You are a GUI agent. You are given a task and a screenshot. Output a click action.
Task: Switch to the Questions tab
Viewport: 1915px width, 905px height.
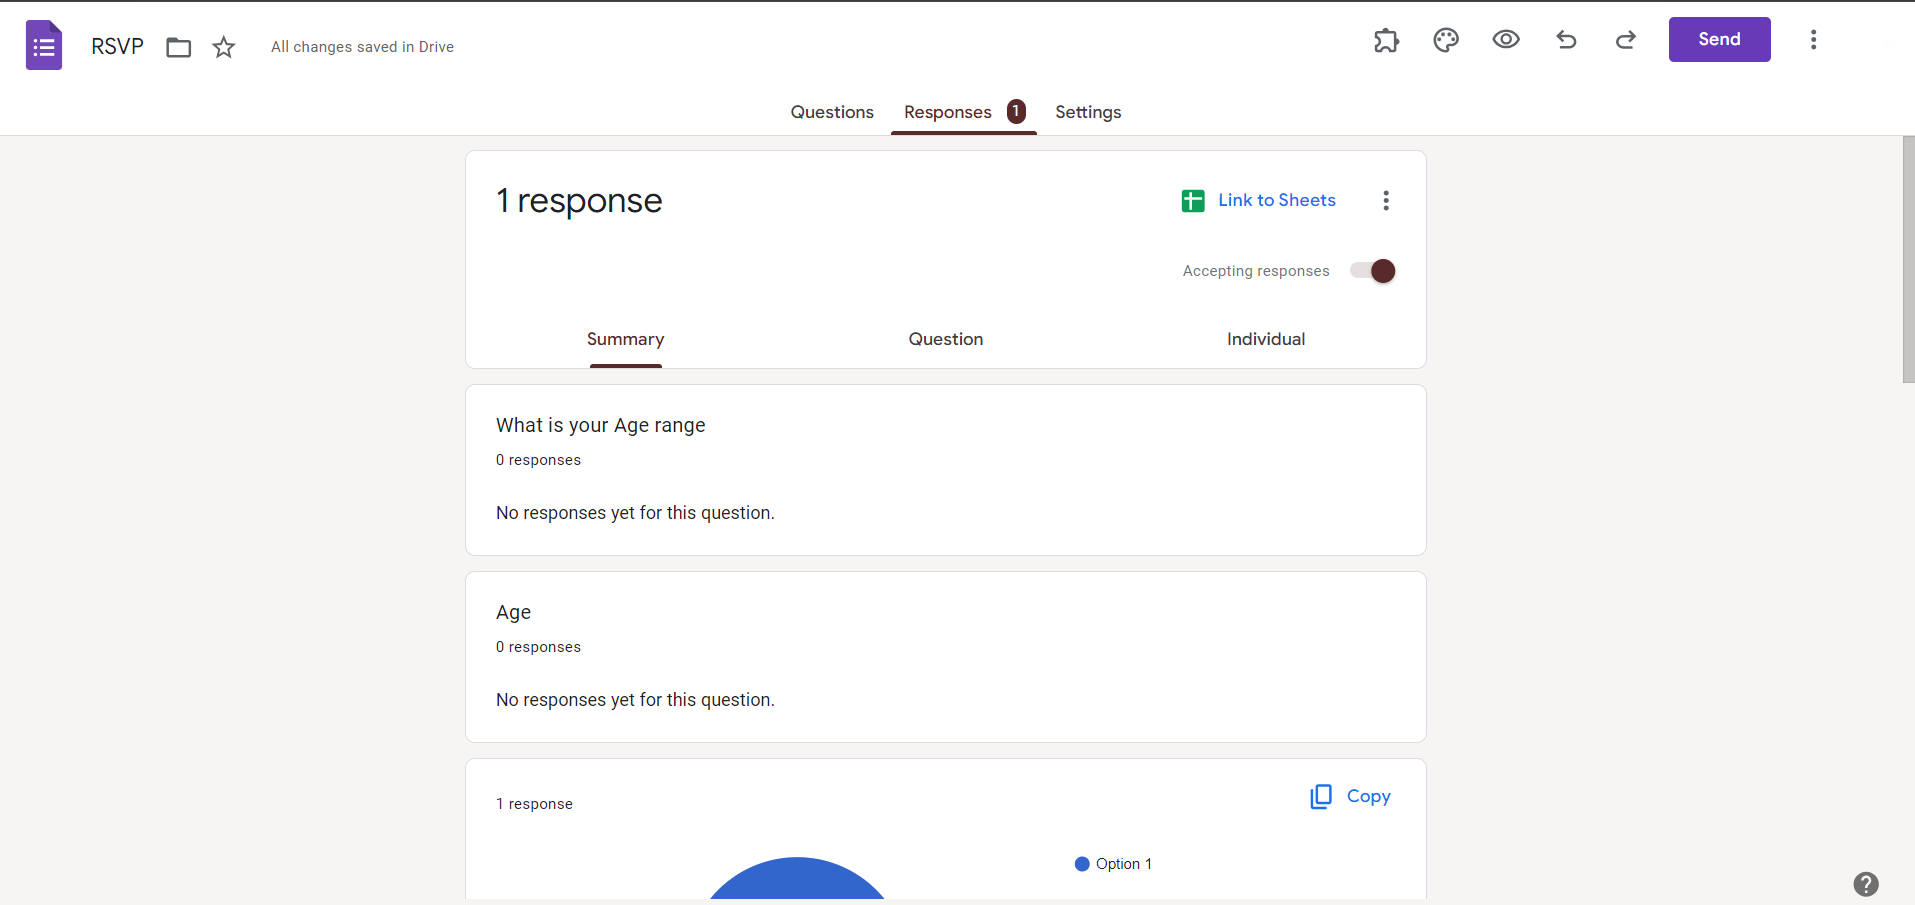[832, 112]
